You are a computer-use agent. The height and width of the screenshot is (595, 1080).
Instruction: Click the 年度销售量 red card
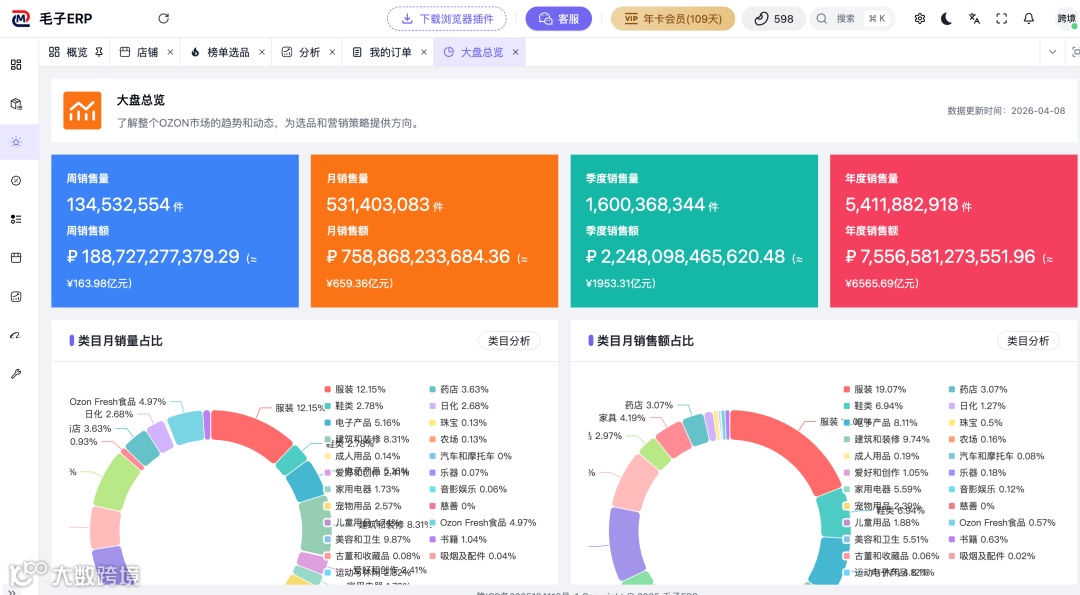pos(954,231)
